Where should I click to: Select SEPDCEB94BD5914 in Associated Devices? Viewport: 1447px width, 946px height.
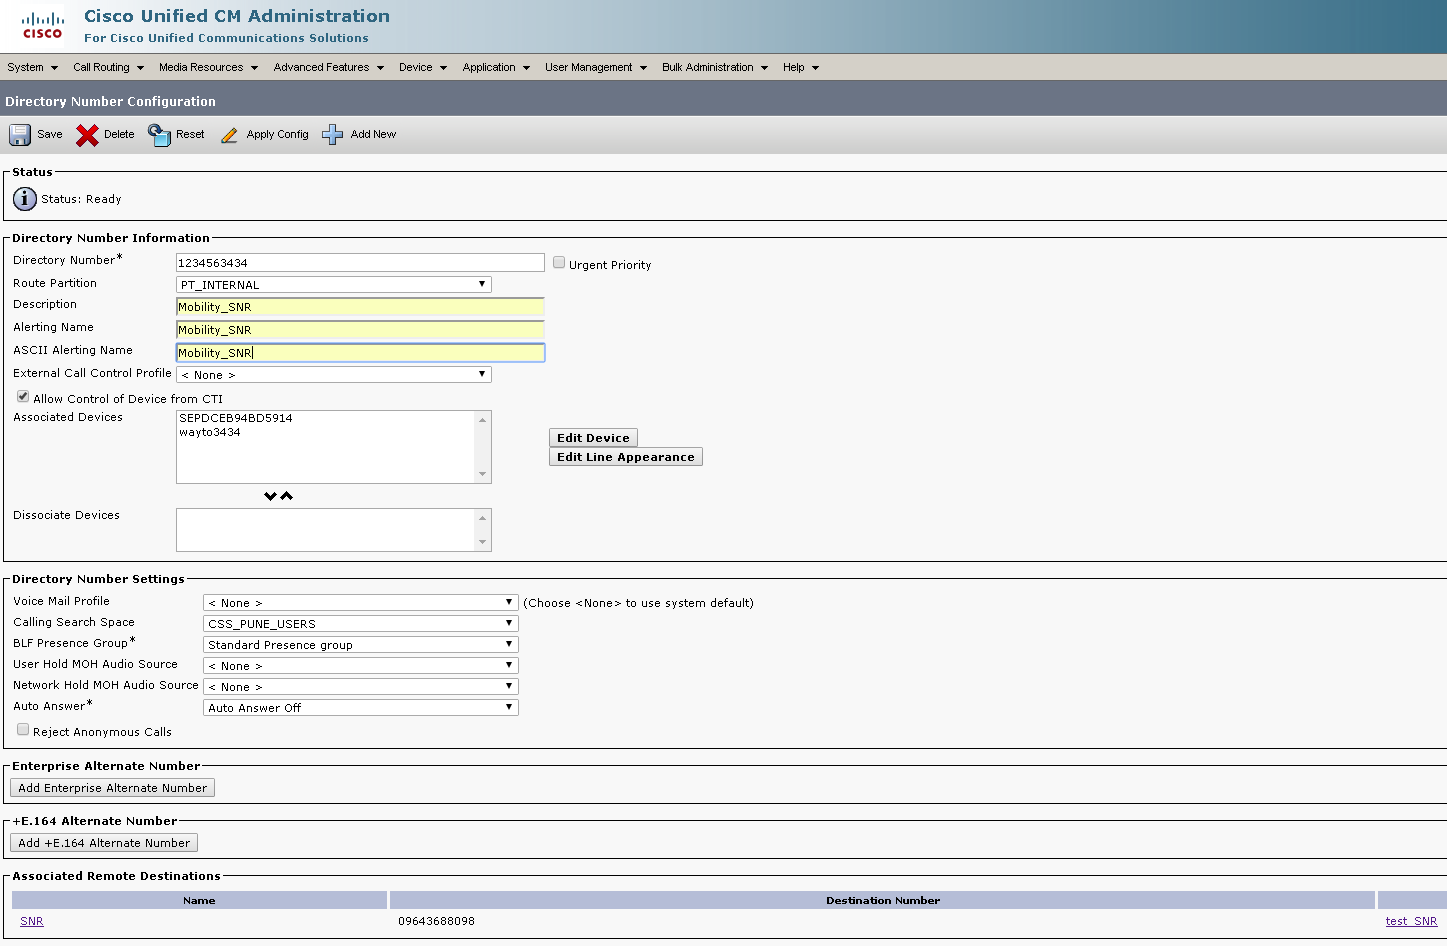pyautogui.click(x=236, y=418)
